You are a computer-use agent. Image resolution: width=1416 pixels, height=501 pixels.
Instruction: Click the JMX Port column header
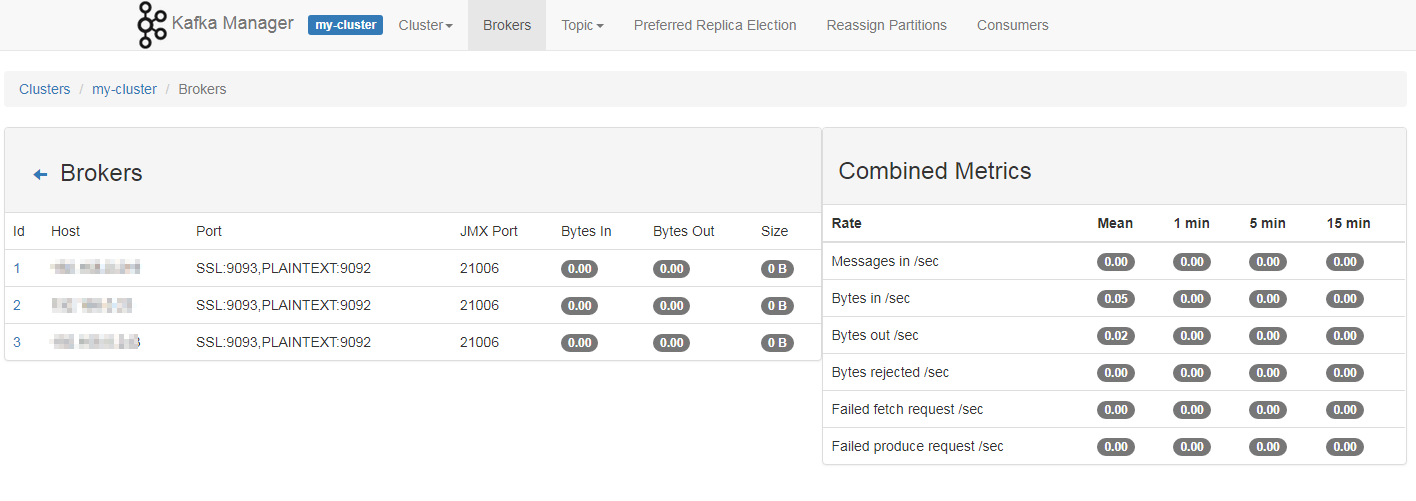point(489,231)
